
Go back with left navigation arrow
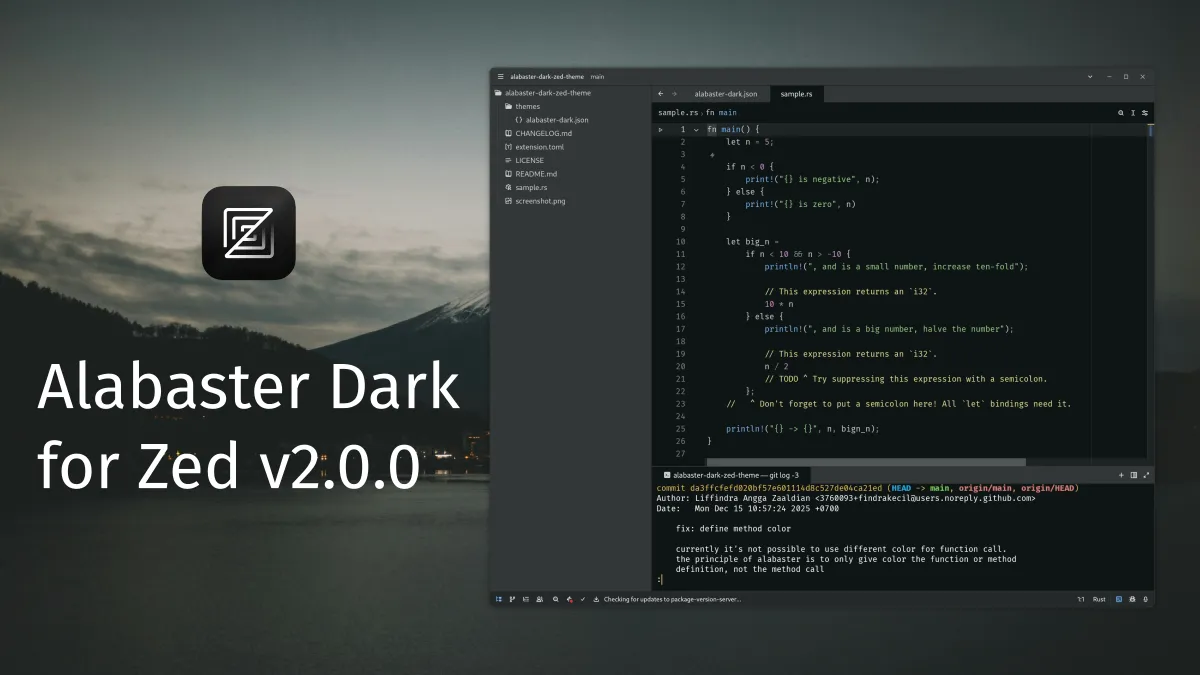[661, 94]
